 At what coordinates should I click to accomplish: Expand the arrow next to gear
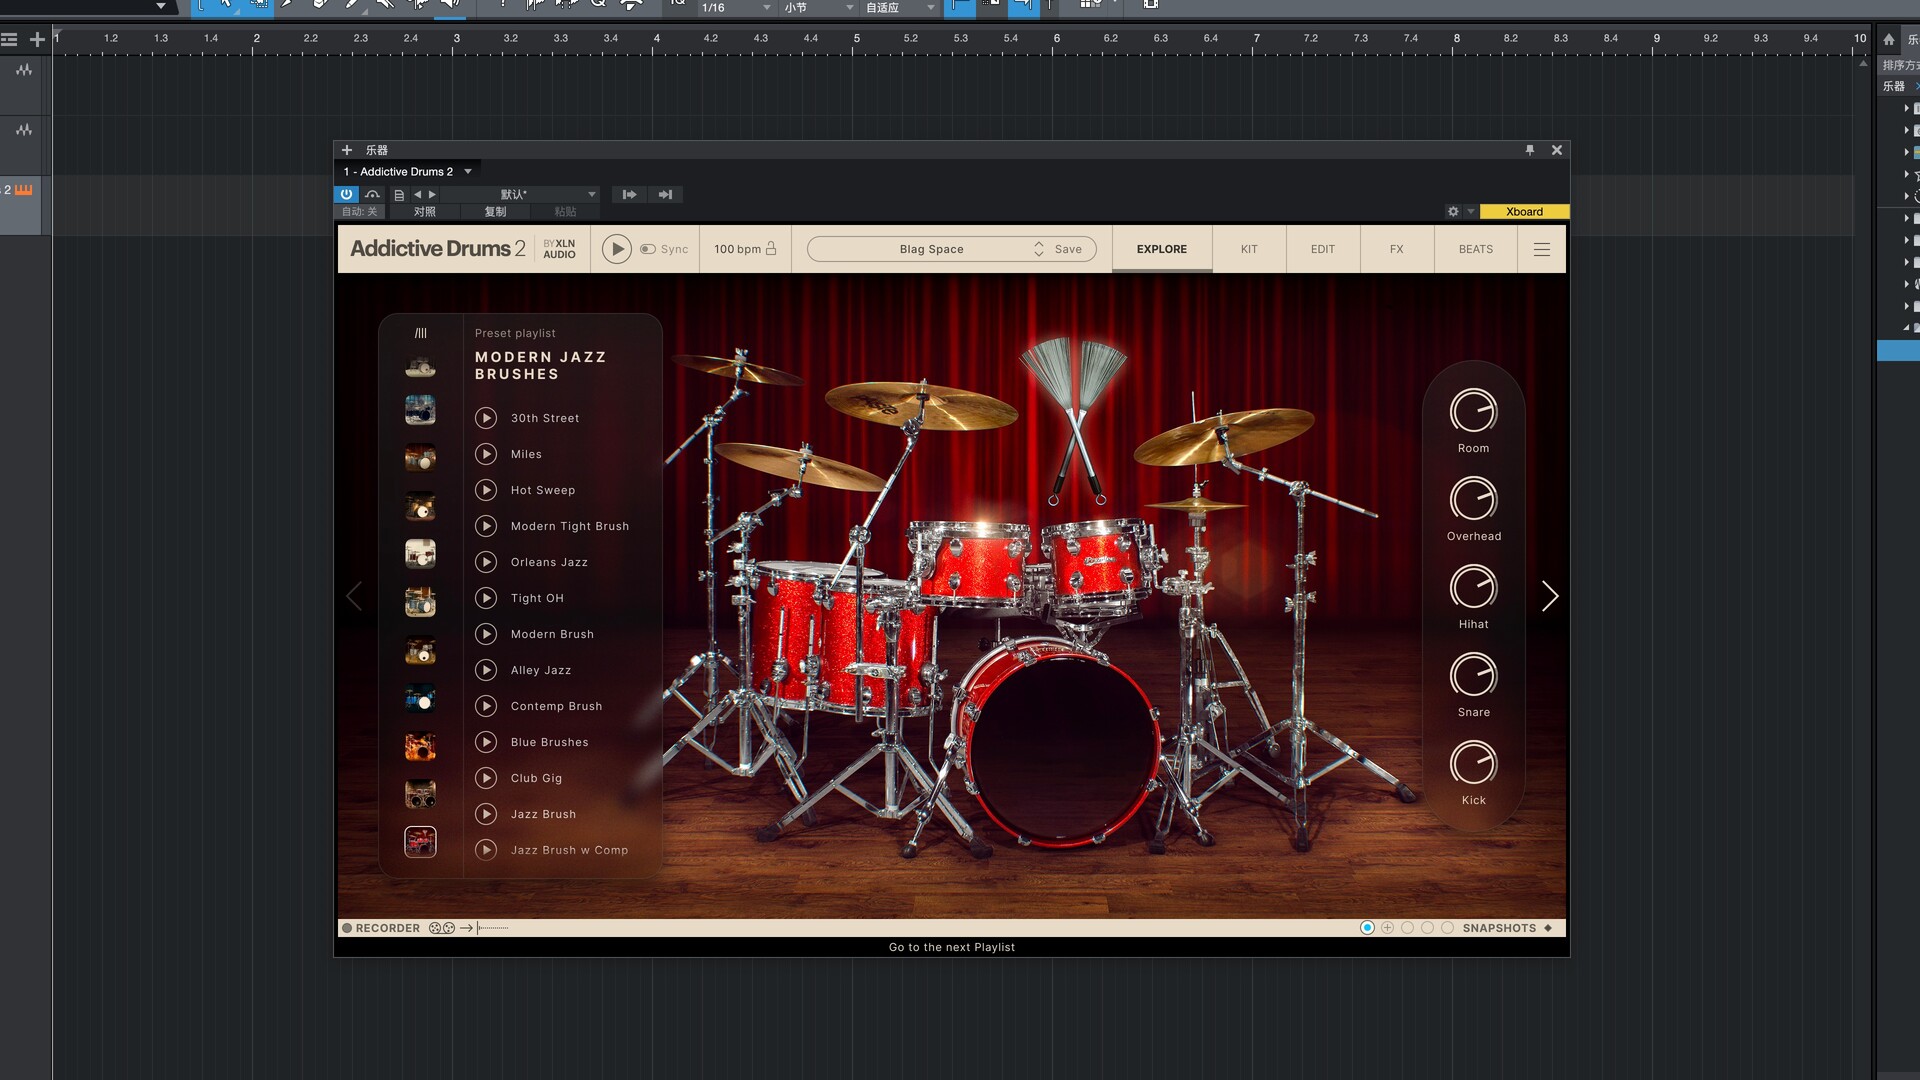click(1470, 211)
